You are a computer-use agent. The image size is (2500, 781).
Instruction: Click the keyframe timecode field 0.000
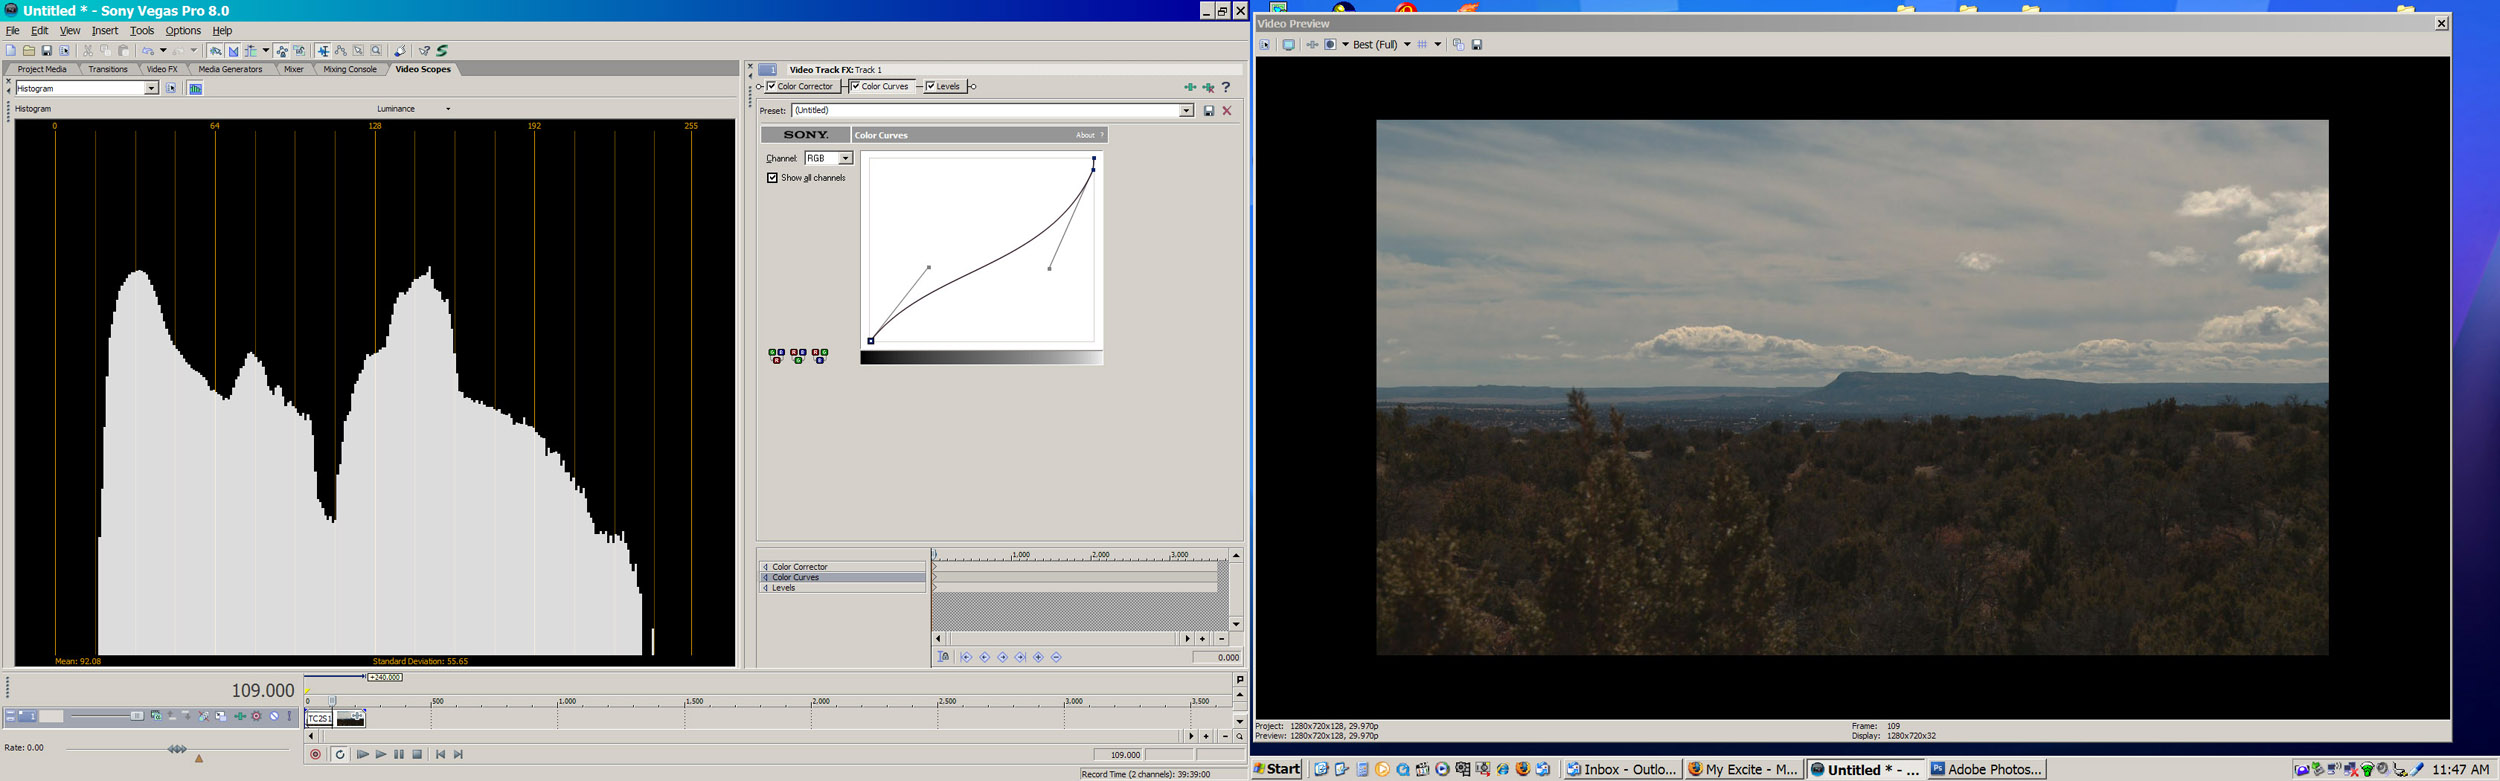(1217, 657)
